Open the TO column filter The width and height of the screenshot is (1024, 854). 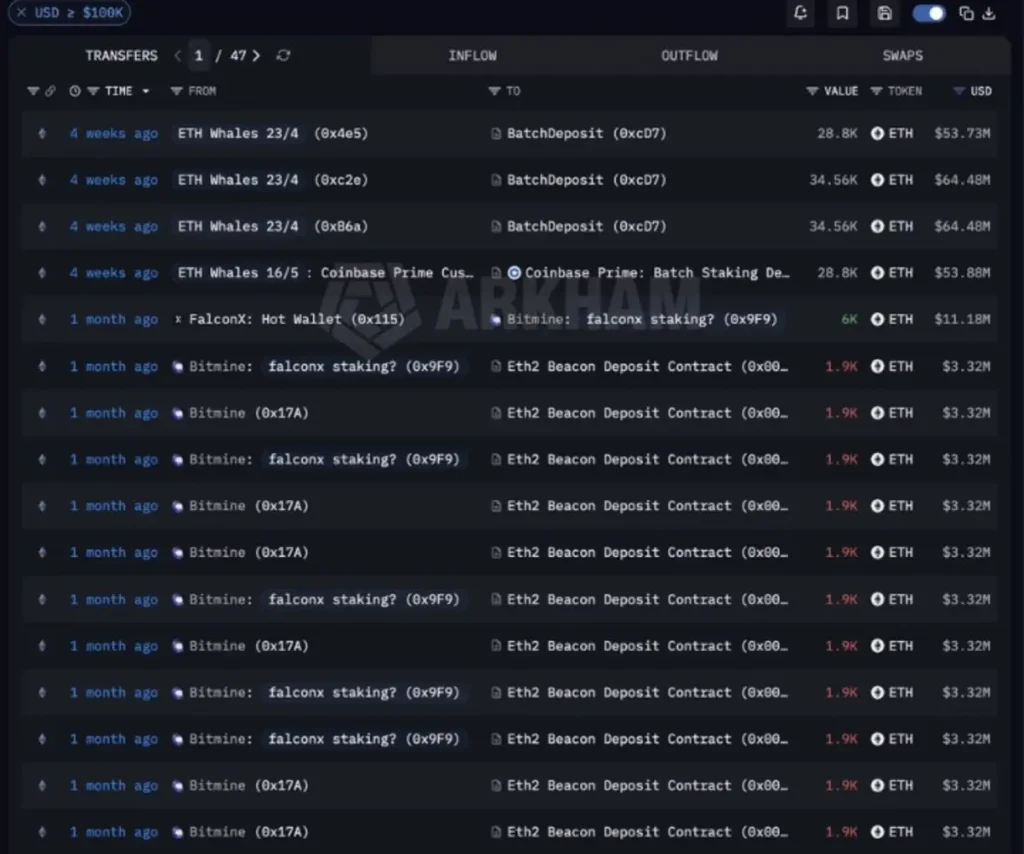pos(494,91)
